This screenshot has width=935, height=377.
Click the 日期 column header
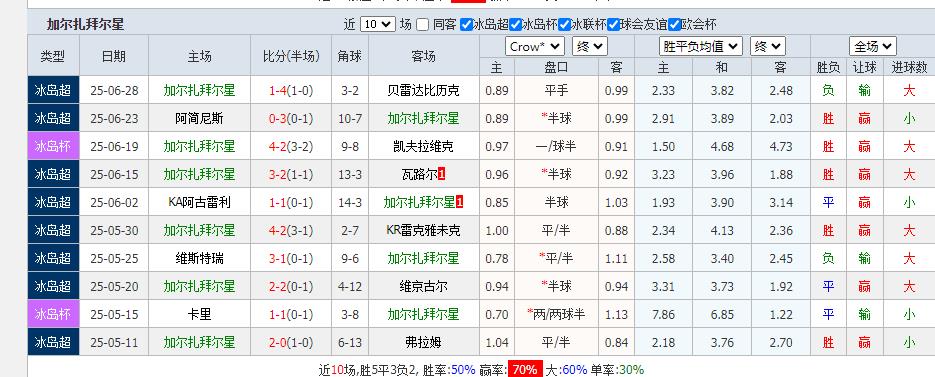(114, 57)
